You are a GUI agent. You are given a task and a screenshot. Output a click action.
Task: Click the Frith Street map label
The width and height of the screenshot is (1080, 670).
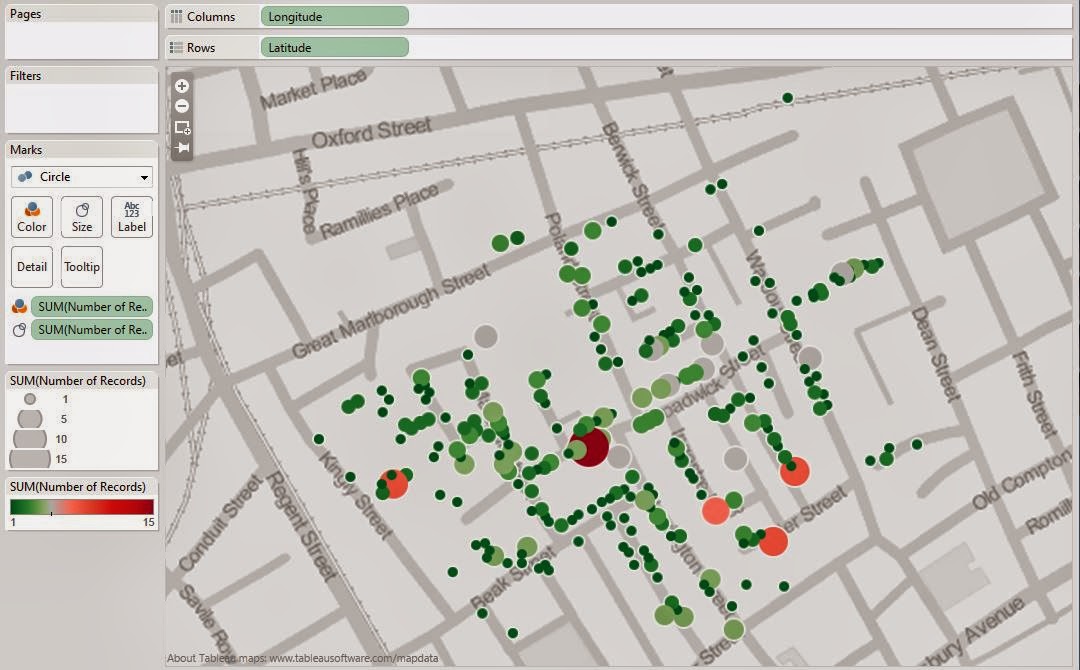[x=1034, y=393]
